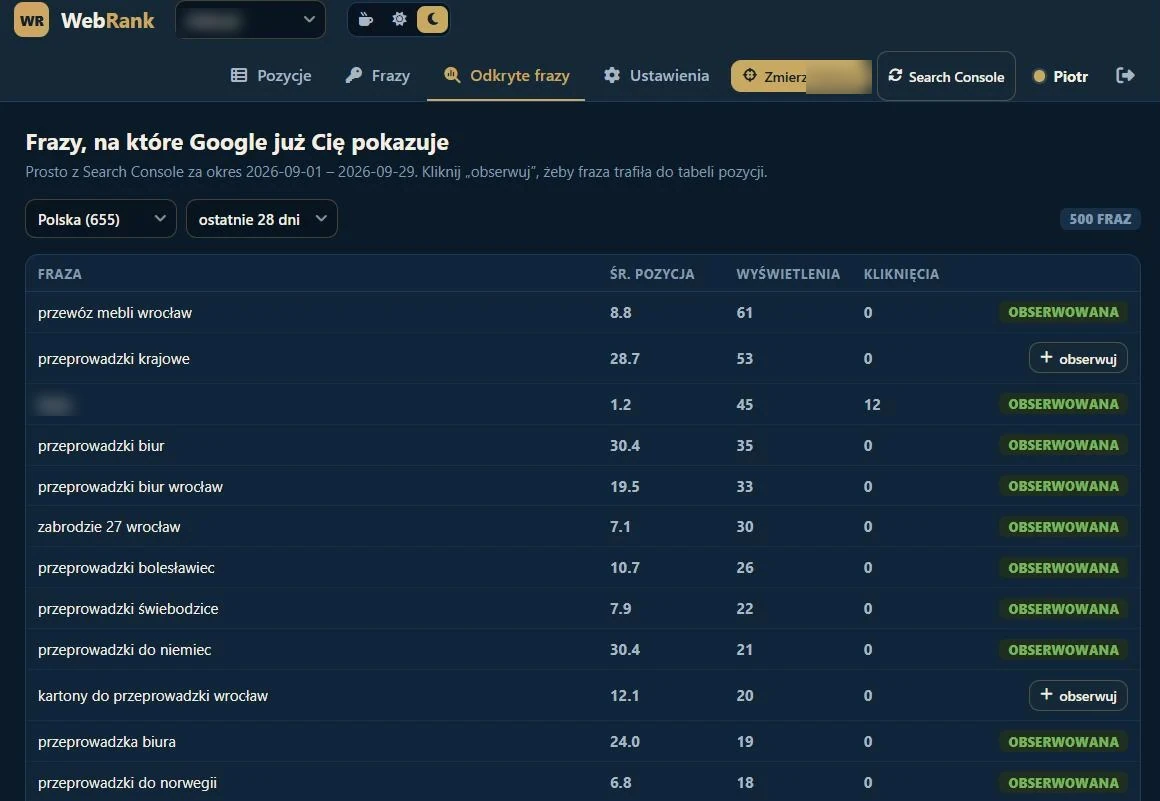
Task: Click the FRAZA column header
Action: click(60, 274)
